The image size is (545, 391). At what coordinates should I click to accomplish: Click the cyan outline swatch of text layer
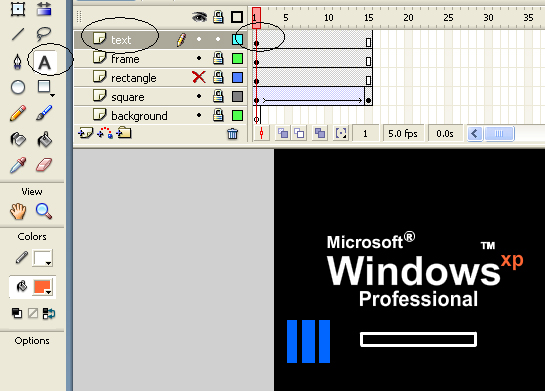(x=237, y=40)
